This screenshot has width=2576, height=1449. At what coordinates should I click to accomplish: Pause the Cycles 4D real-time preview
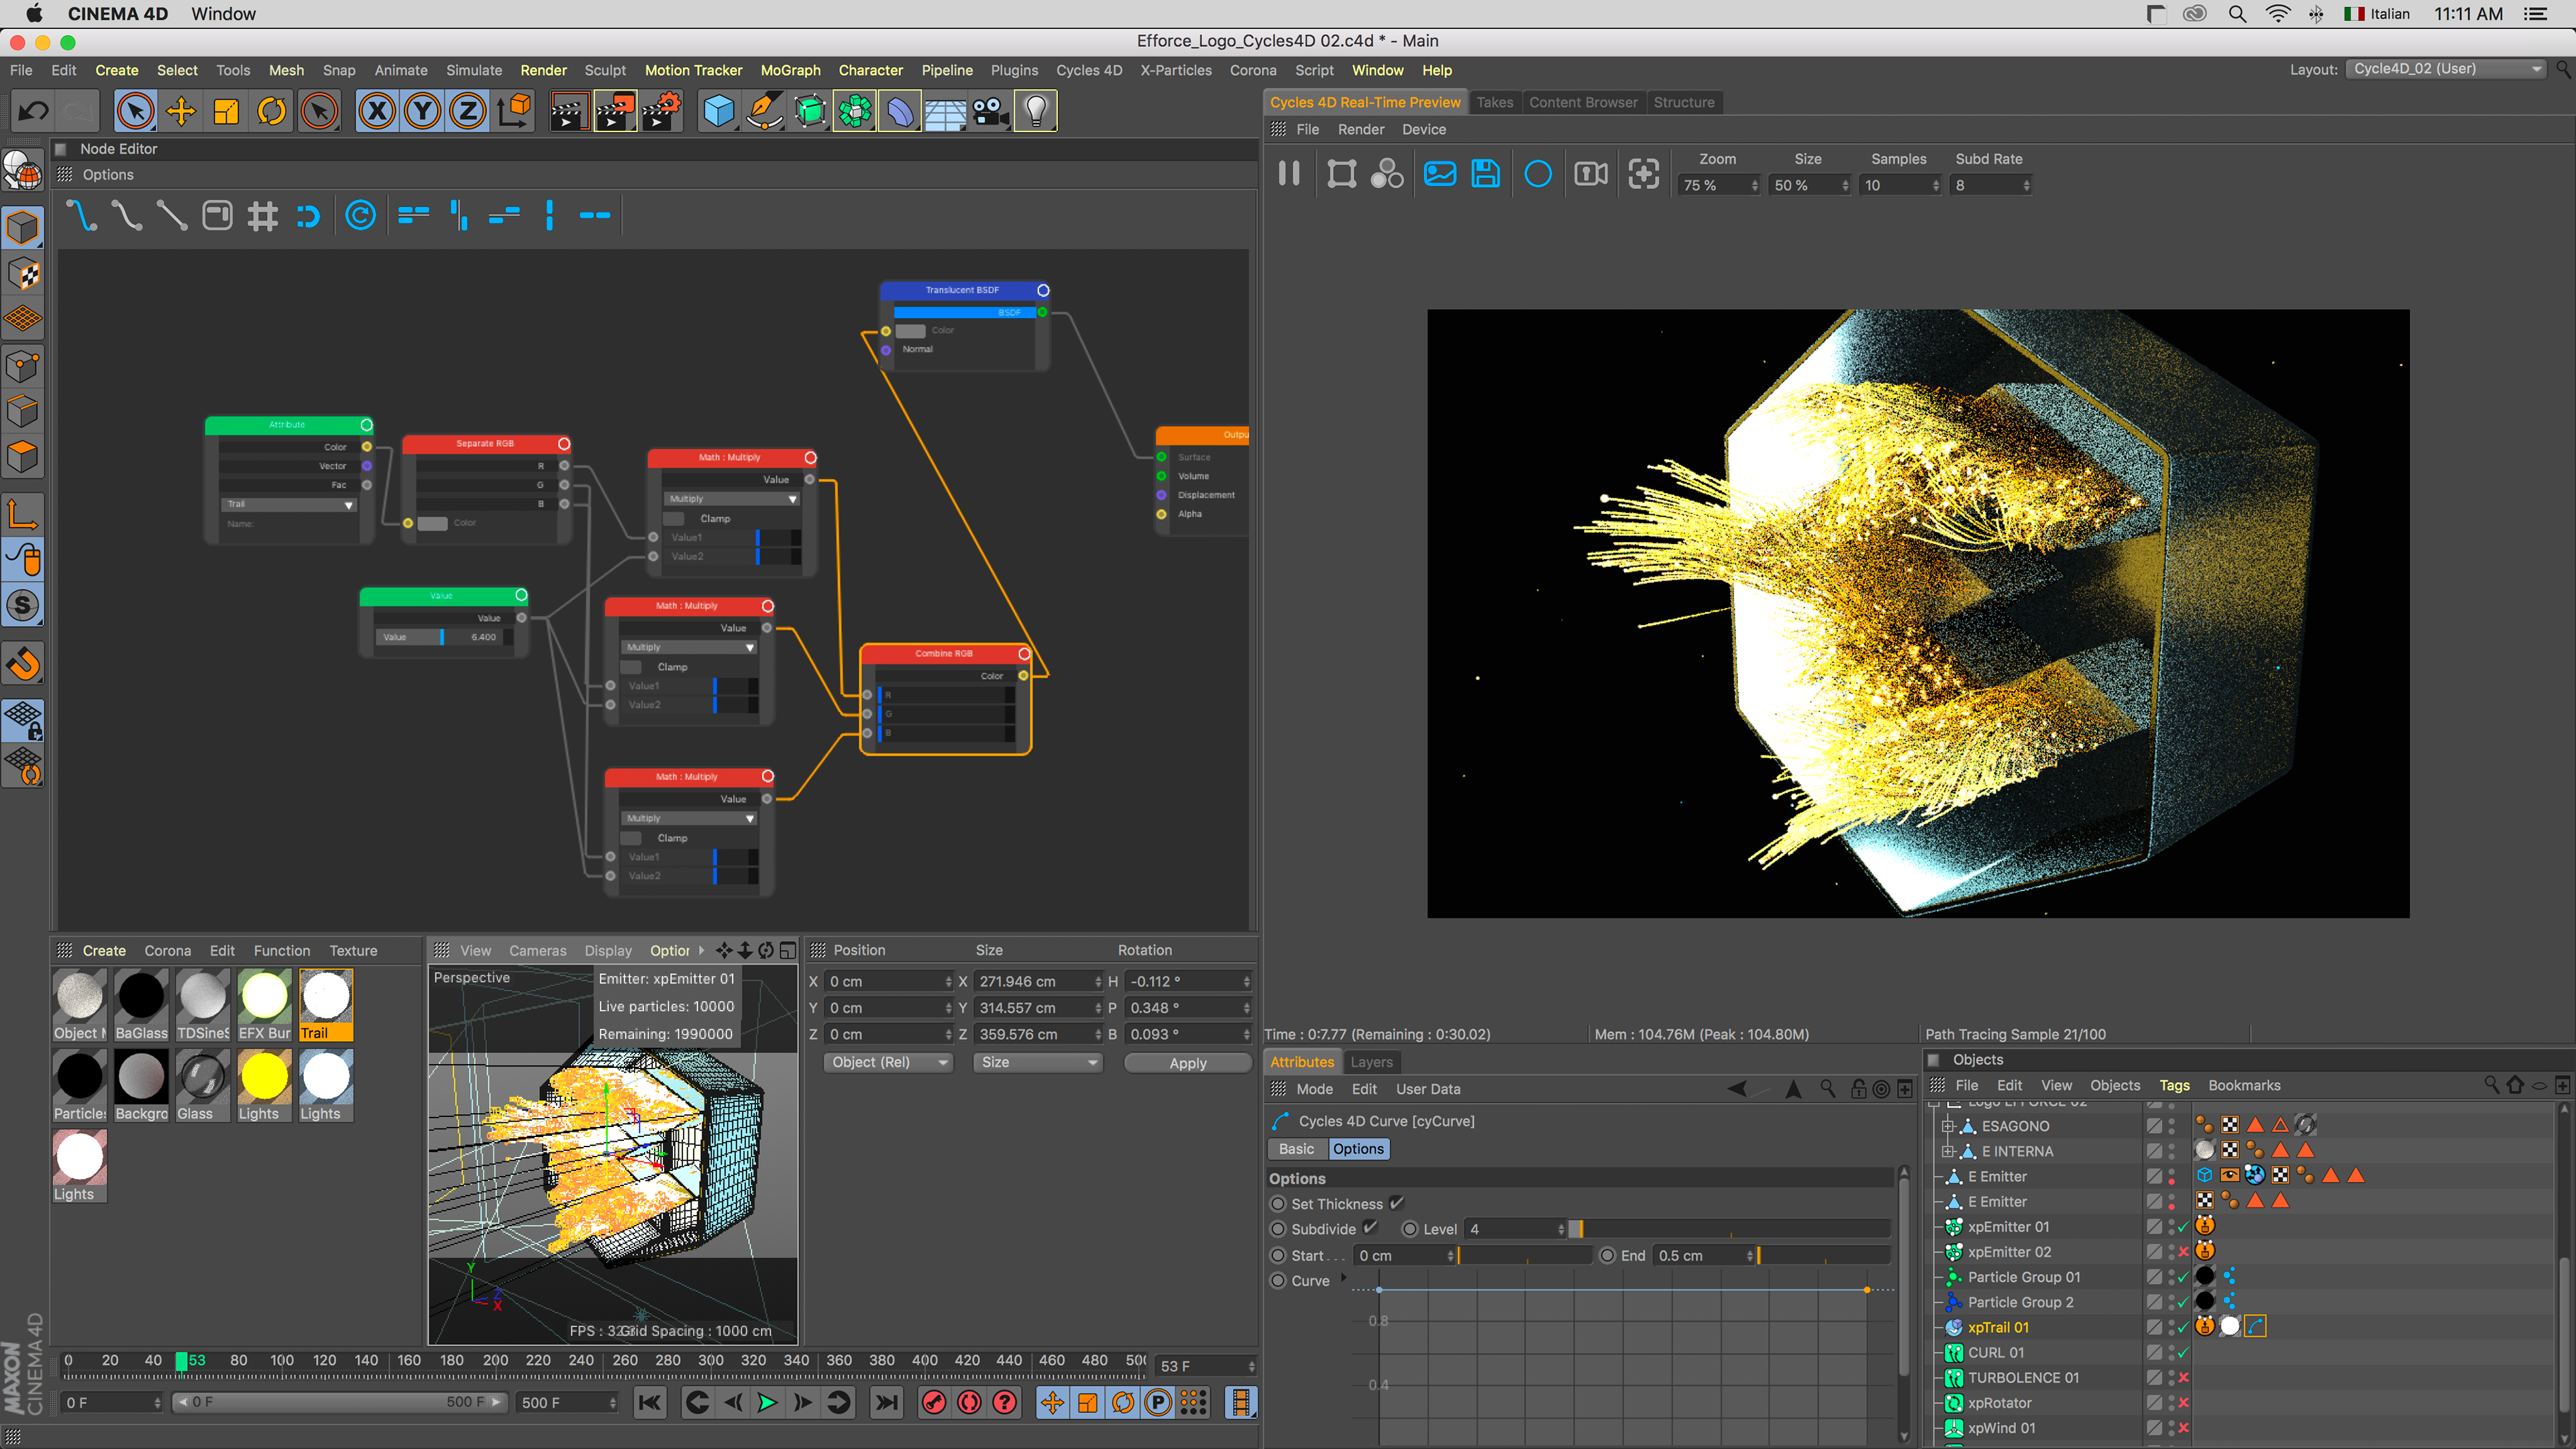1289,174
